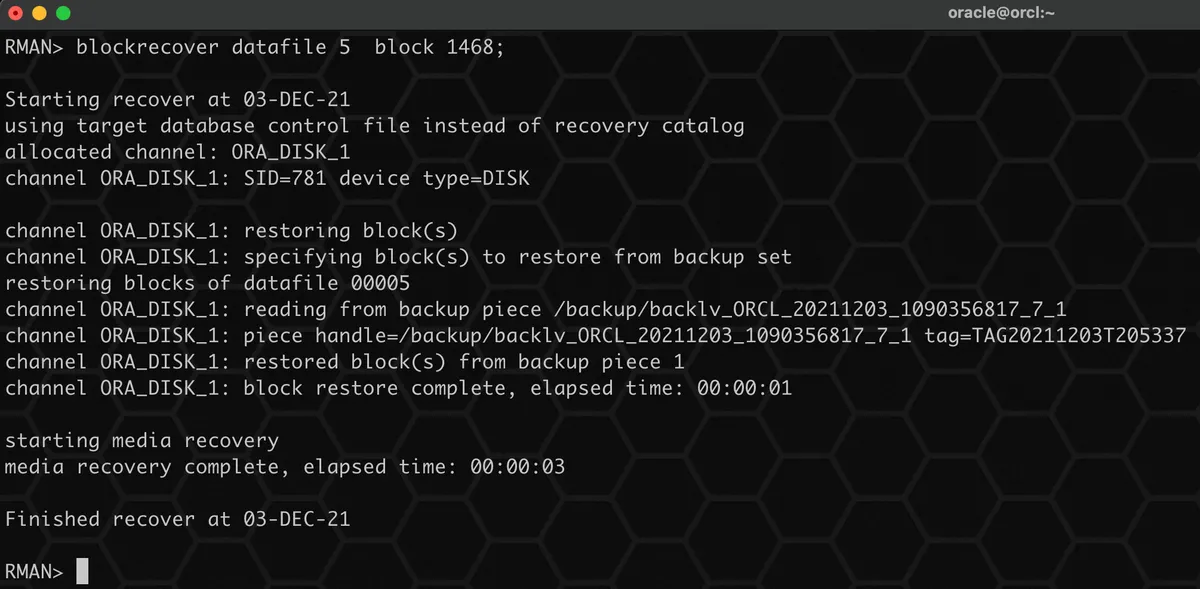
Task: Click the blinking cursor at RMAN prompt
Action: pyautogui.click(x=82, y=571)
